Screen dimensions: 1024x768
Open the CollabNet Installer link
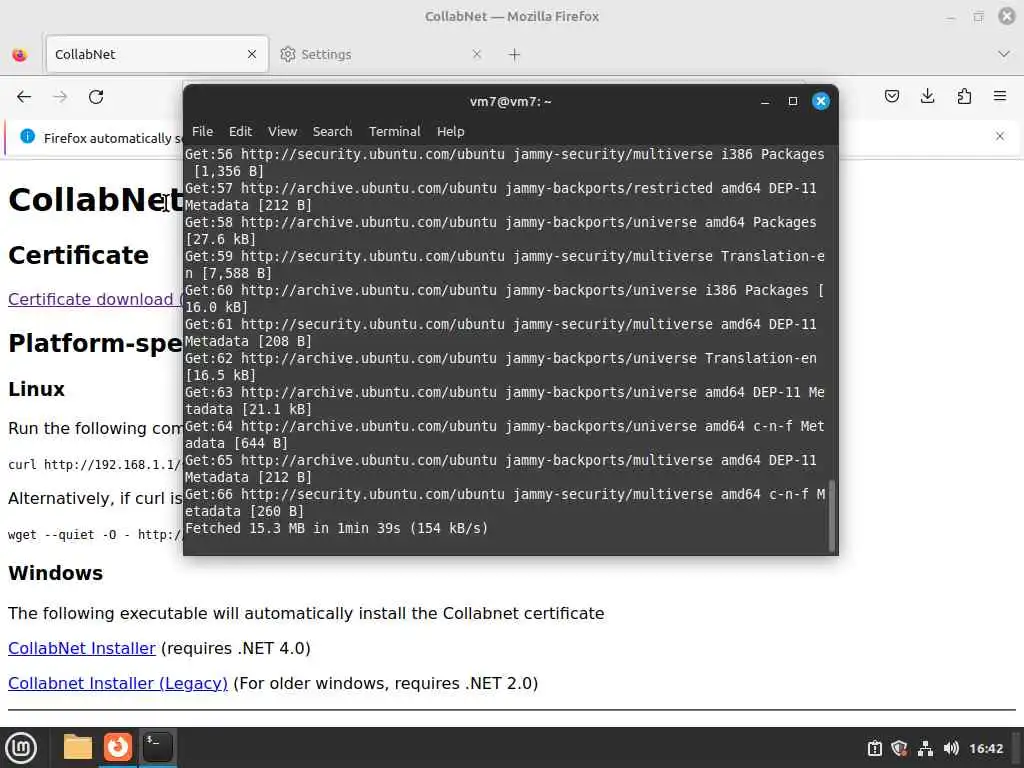point(82,648)
